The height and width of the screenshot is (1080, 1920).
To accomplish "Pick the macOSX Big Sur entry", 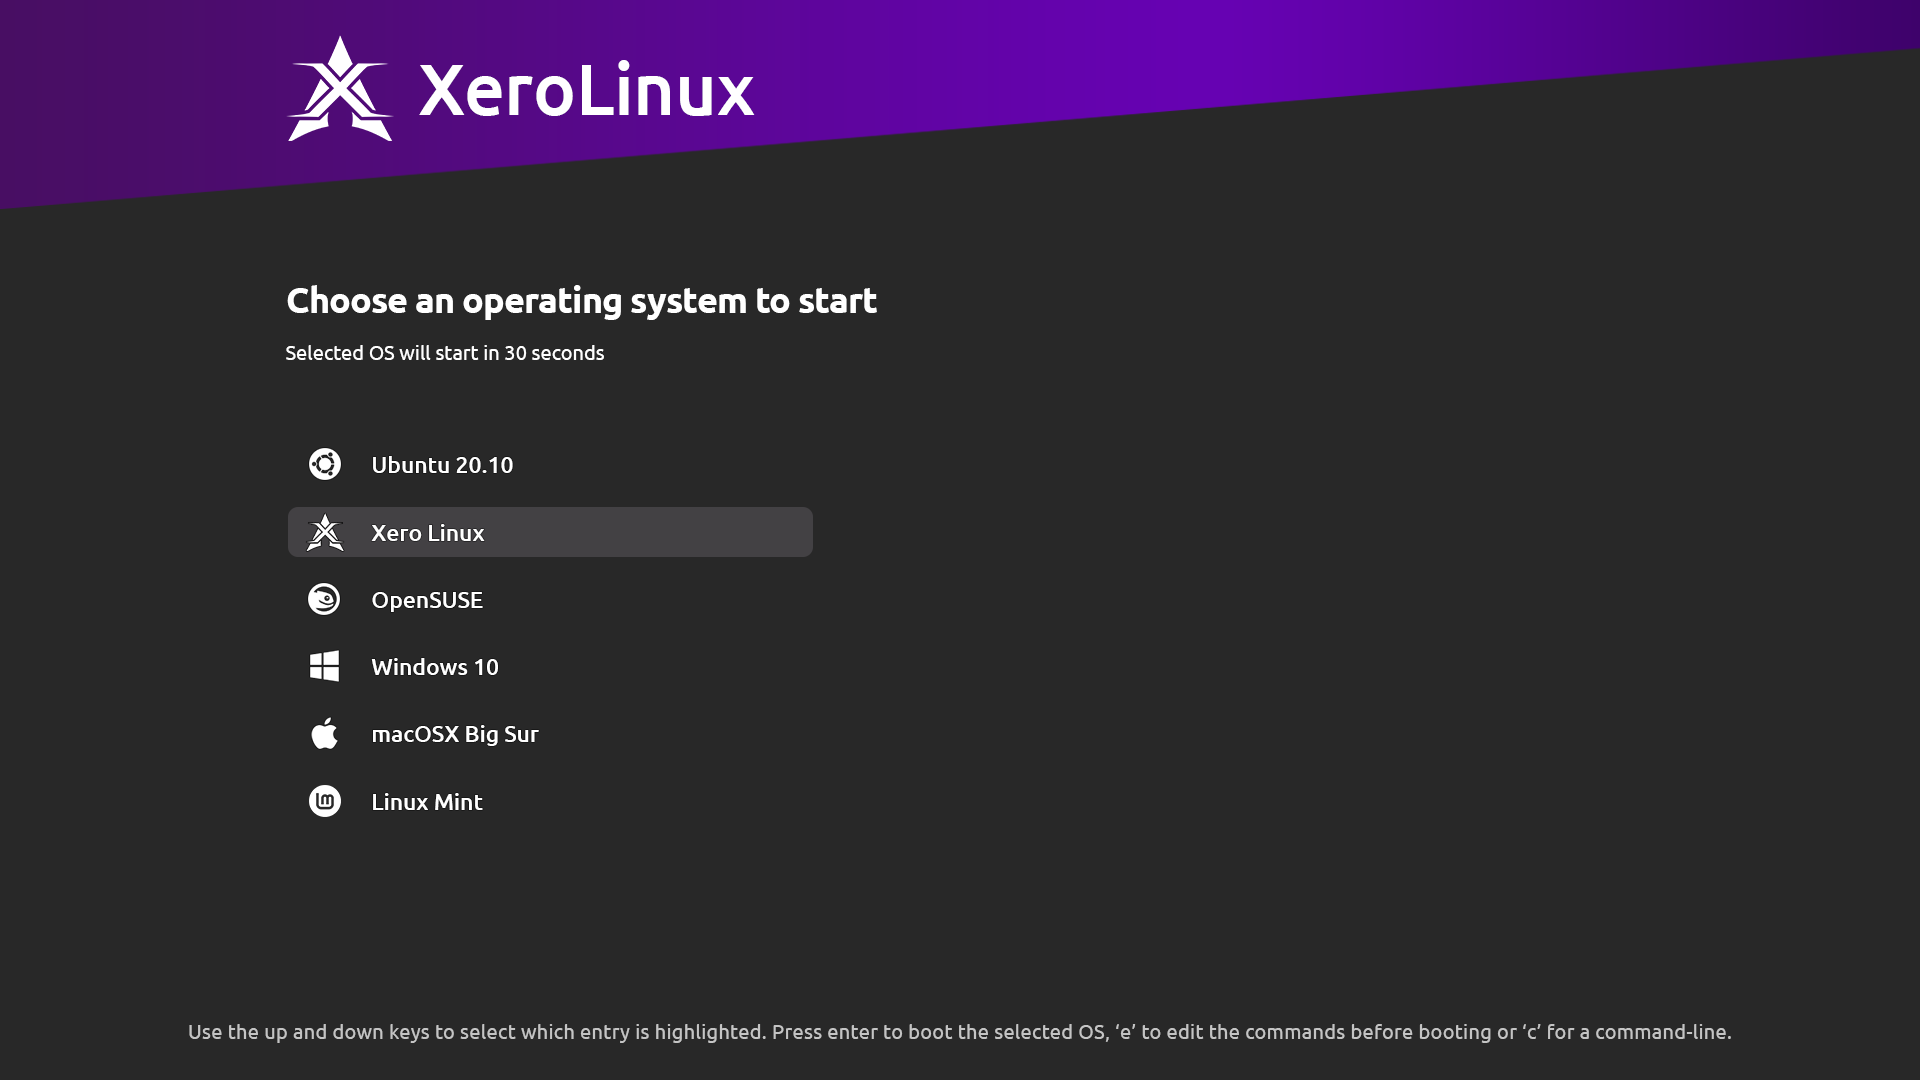I will (550, 734).
